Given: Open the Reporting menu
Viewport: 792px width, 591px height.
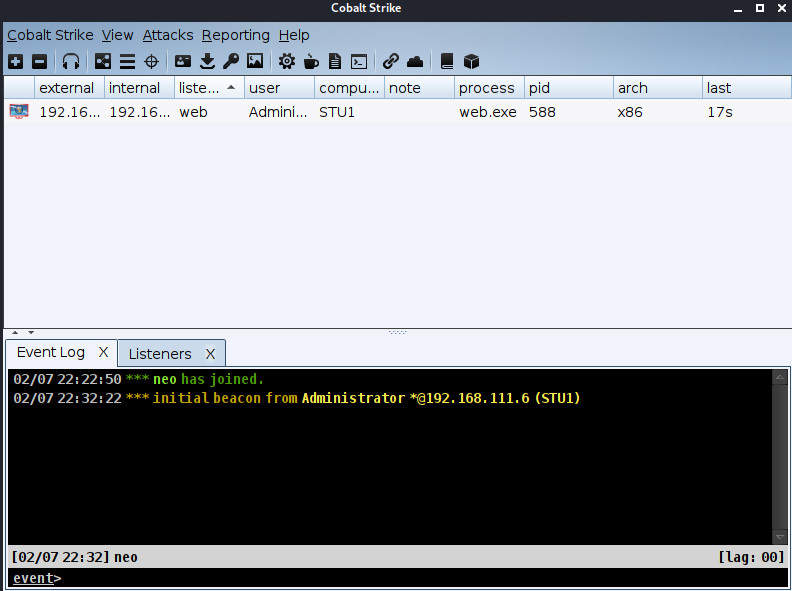Looking at the screenshot, I should tap(236, 35).
